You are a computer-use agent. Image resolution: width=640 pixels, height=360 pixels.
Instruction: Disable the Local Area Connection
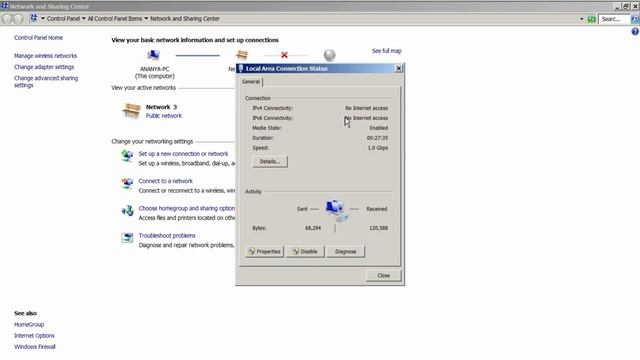pyautogui.click(x=305, y=251)
